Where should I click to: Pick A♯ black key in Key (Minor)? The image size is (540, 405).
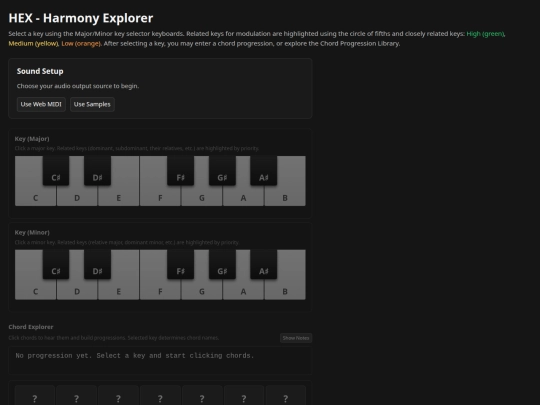tap(263, 264)
